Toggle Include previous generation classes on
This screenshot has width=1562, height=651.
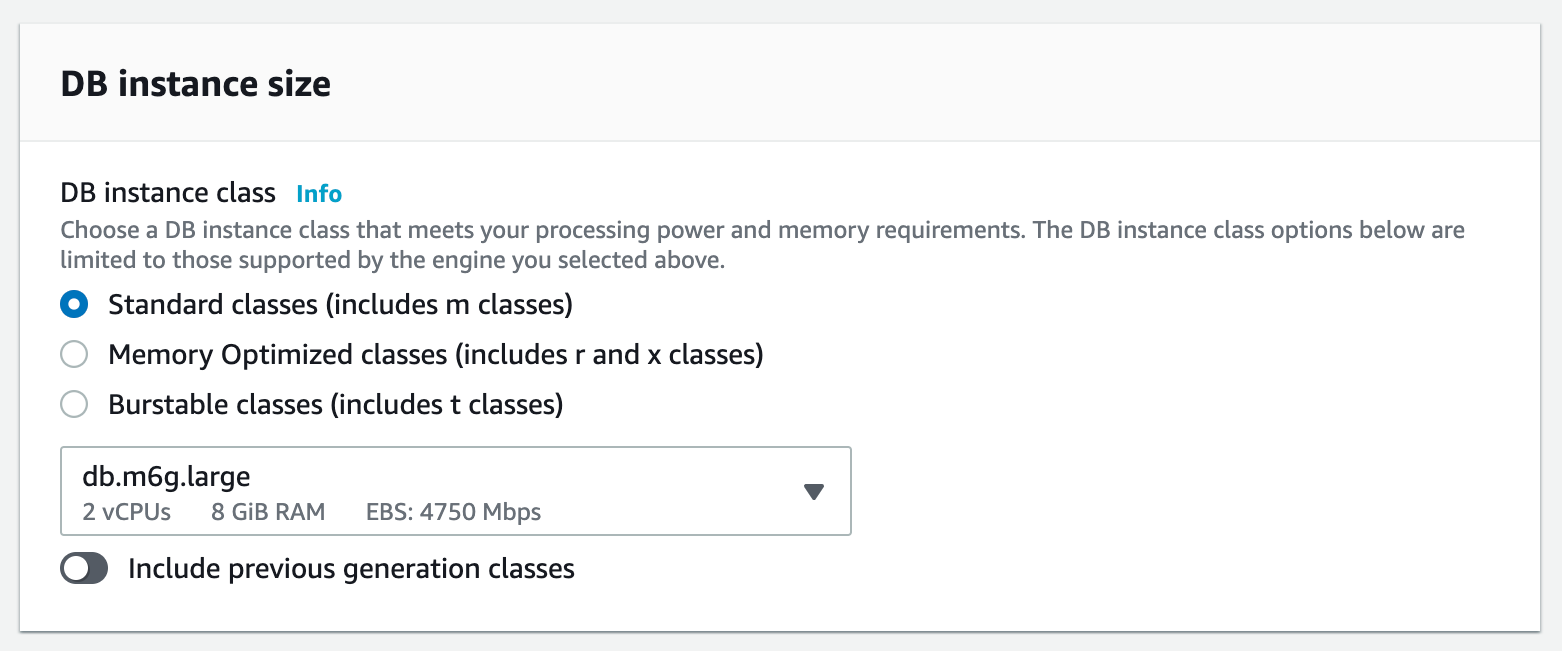click(x=84, y=568)
